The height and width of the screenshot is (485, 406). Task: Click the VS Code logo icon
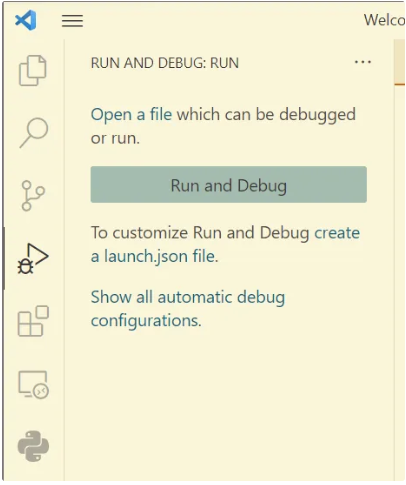pyautogui.click(x=26, y=20)
